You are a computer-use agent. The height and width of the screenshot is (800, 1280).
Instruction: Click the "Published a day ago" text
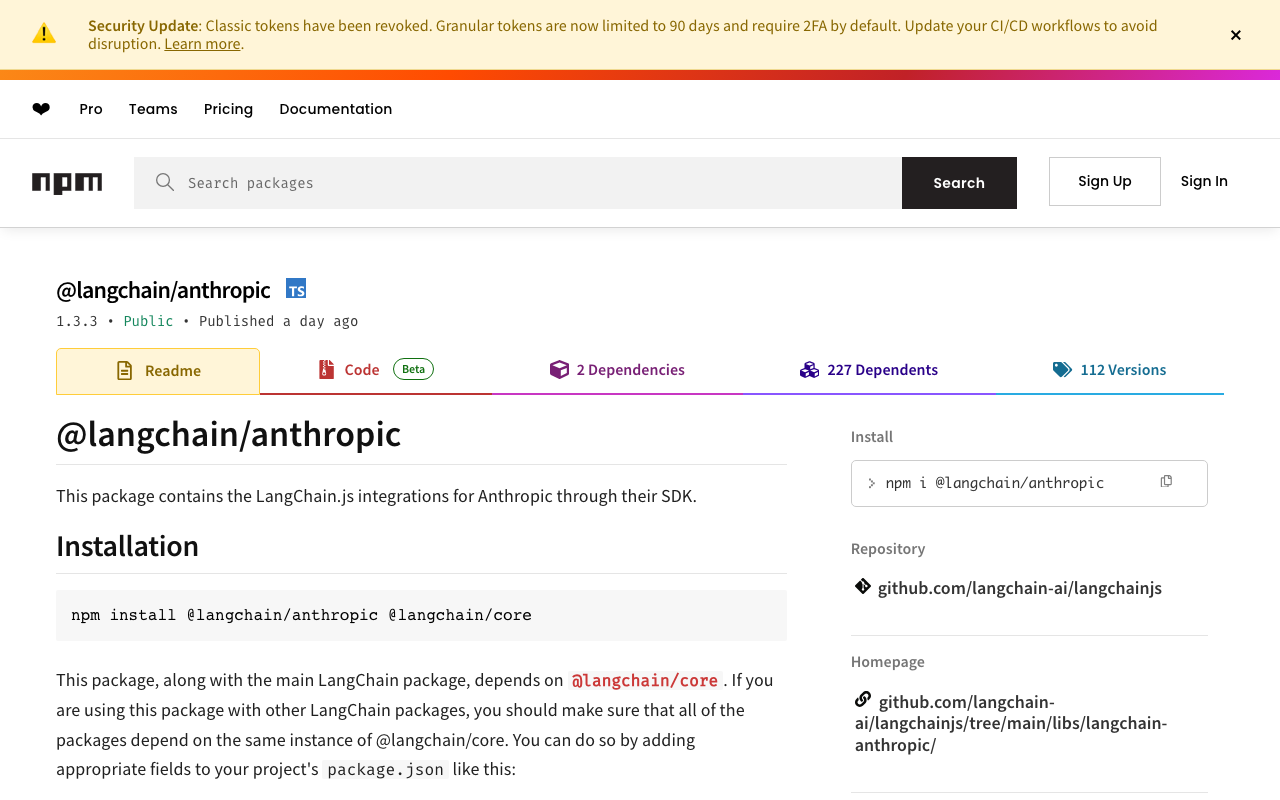pos(278,321)
